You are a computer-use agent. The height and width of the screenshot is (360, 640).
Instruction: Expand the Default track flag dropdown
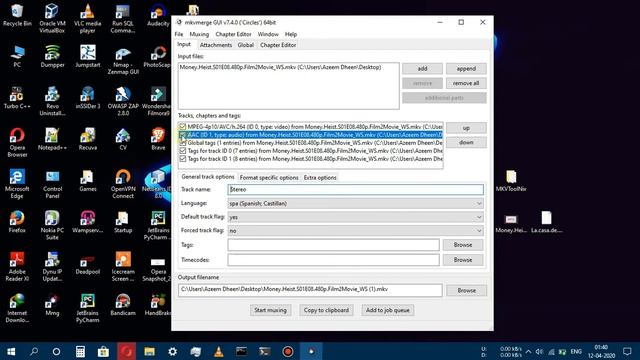[356, 217]
